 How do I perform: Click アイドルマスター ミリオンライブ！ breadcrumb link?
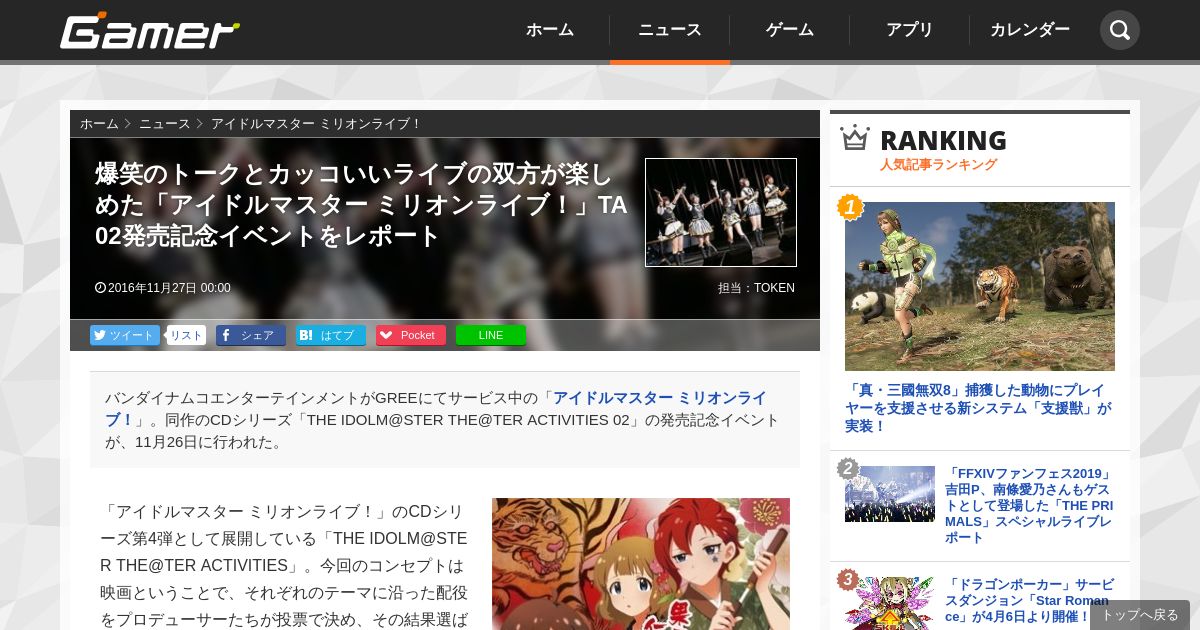[x=316, y=124]
